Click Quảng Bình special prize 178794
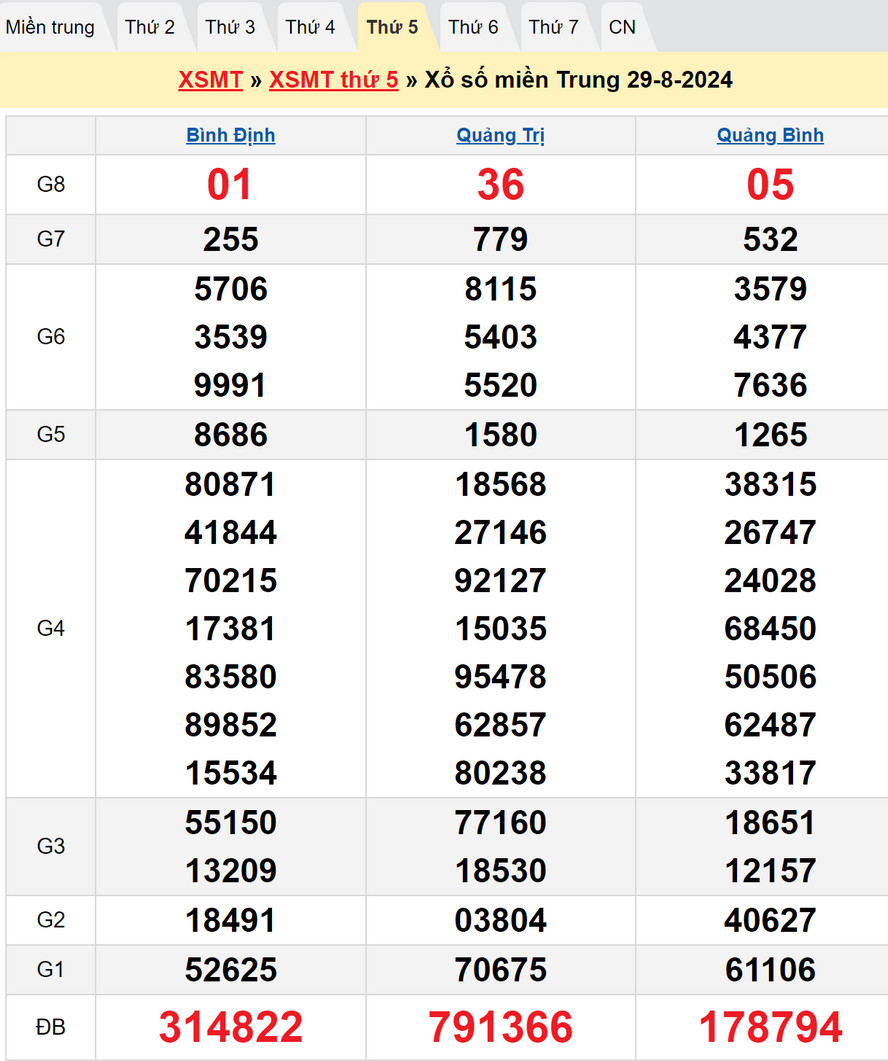The height and width of the screenshot is (1061, 888). pos(770,1027)
